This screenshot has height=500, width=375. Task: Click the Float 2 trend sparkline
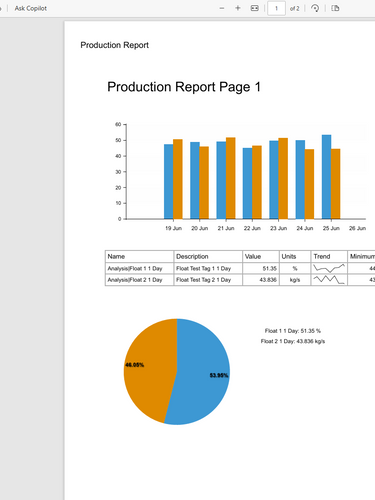click(x=329, y=280)
